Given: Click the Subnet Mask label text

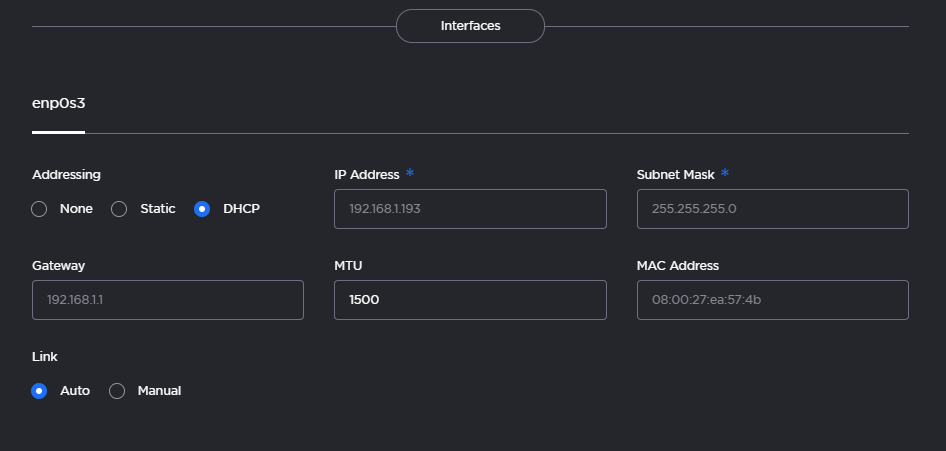Looking at the screenshot, I should tap(675, 174).
